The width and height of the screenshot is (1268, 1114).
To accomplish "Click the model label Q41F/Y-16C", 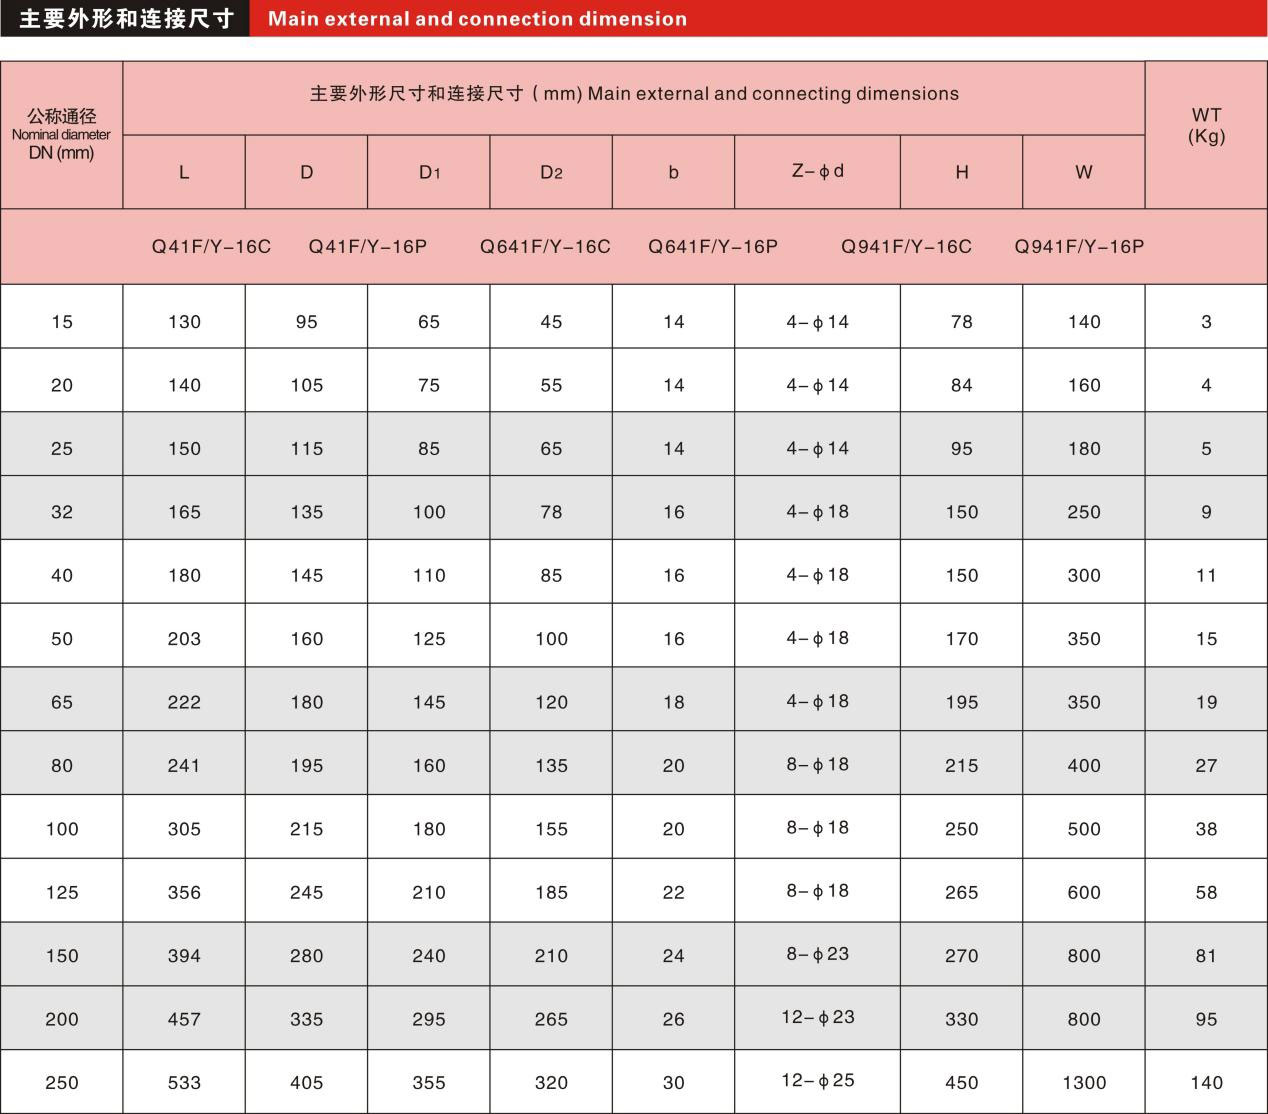I will point(211,247).
